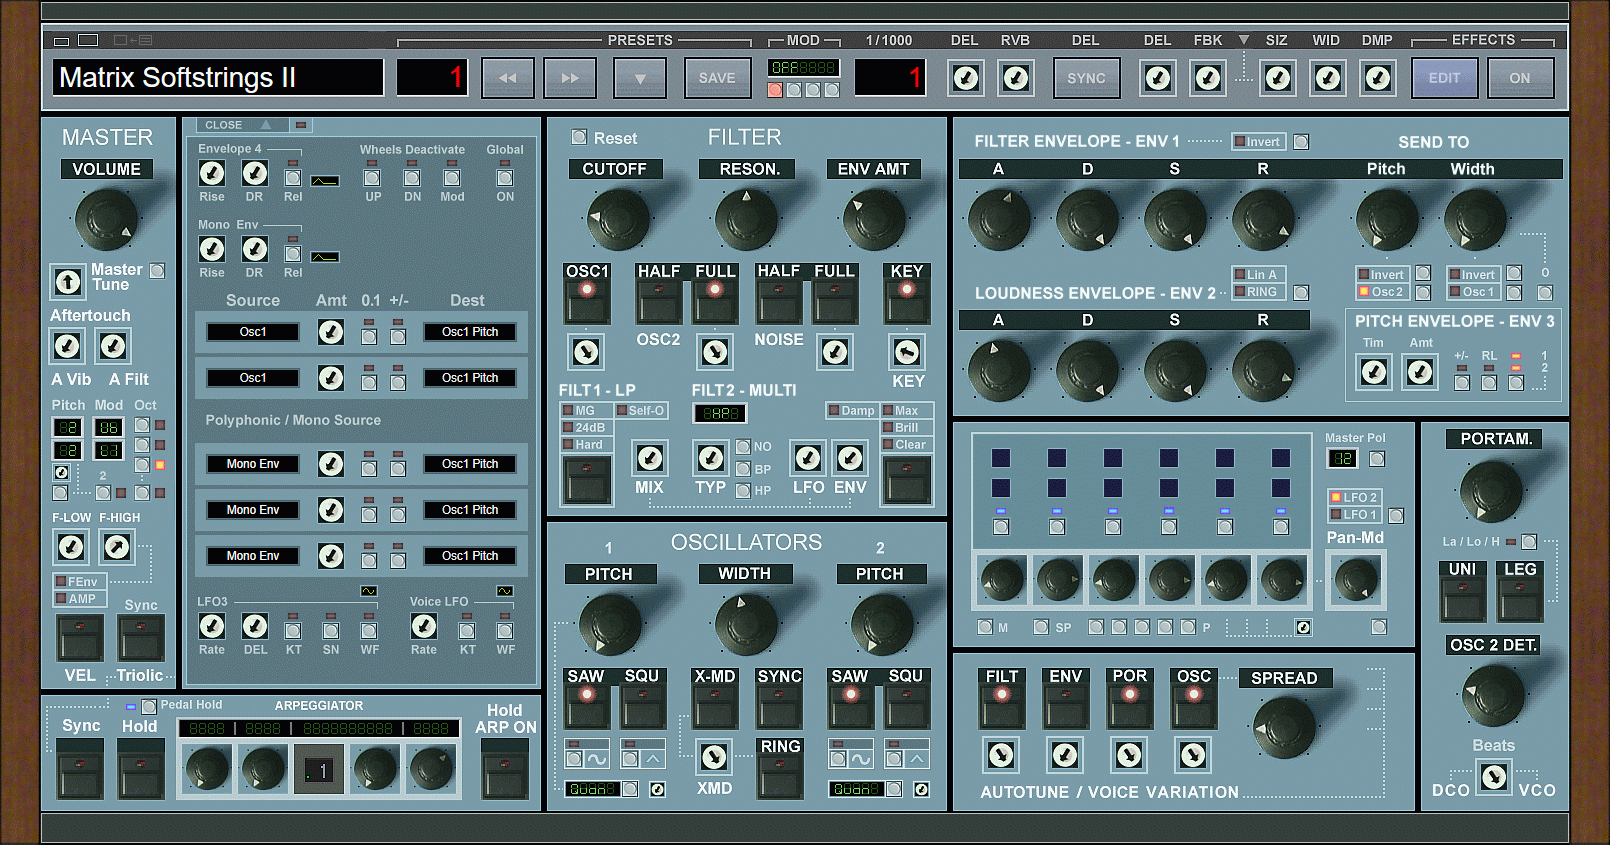1610x845 pixels.
Task: Enable the BP filter type checkbox
Action: pyautogui.click(x=743, y=469)
